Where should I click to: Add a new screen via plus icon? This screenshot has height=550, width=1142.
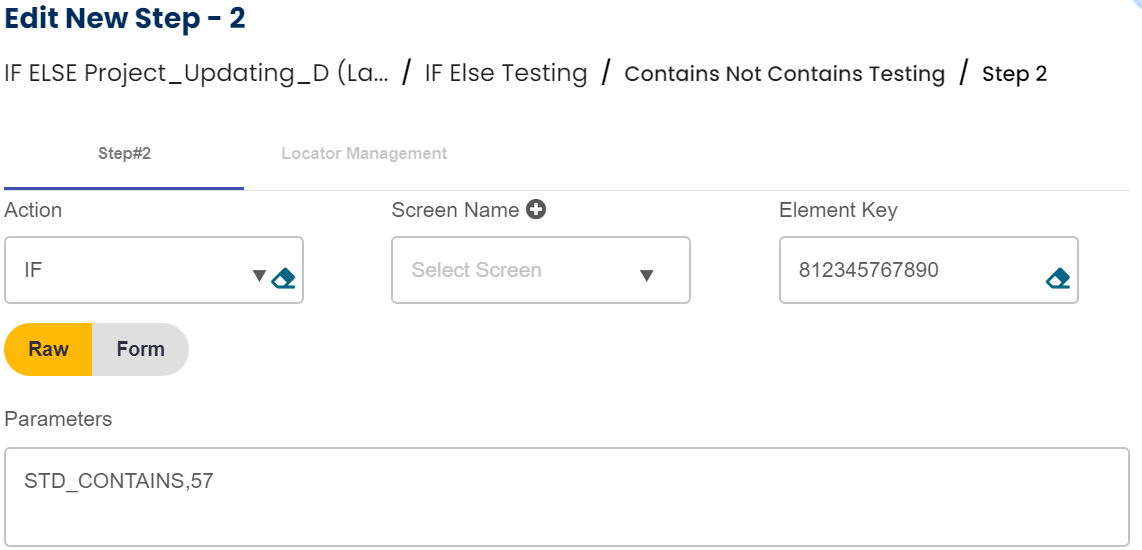537,210
